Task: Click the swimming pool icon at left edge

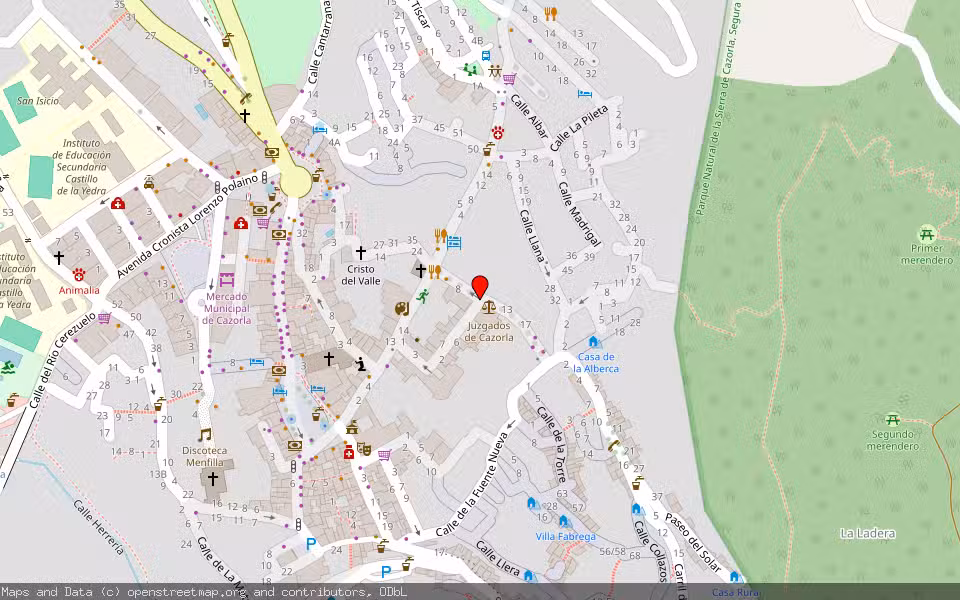Action: 8,367
